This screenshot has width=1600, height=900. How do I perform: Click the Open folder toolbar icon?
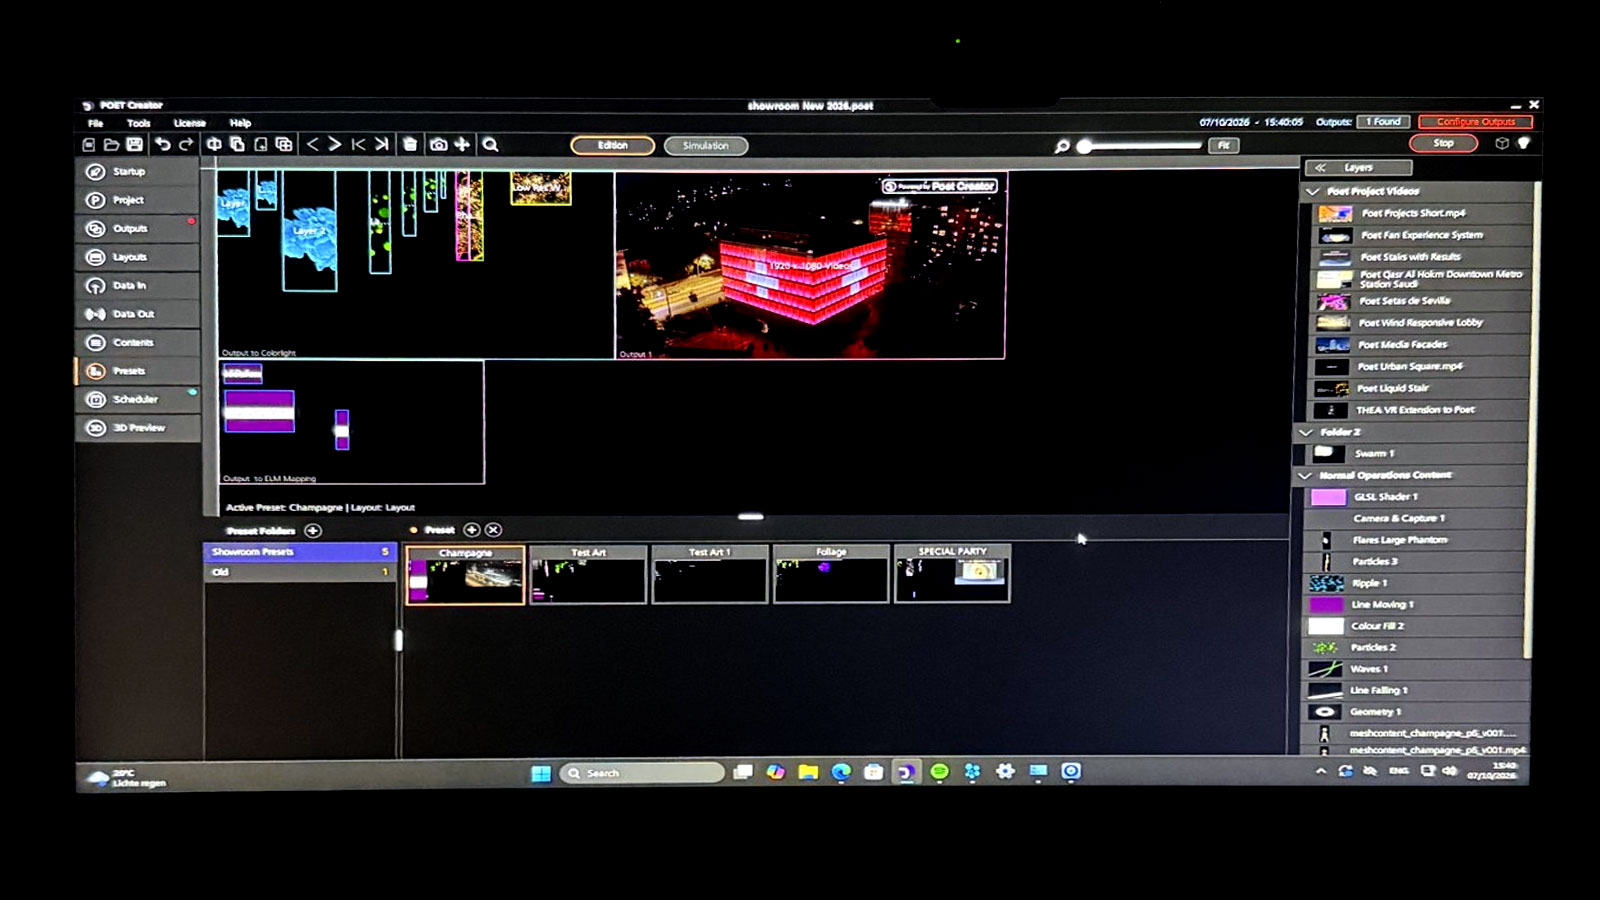111,144
